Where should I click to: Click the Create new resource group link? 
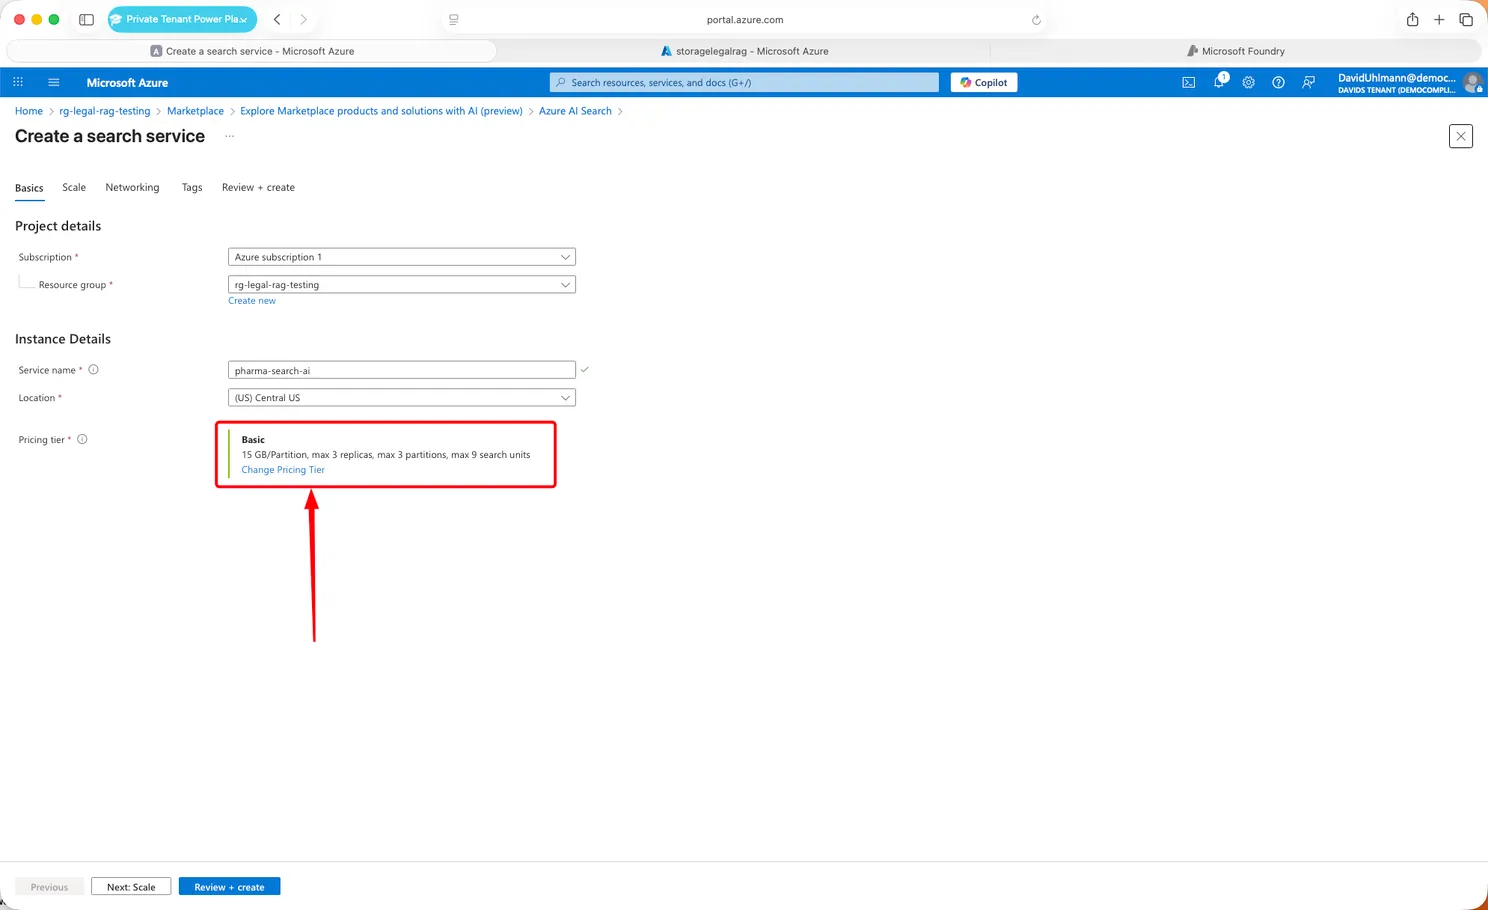252,301
